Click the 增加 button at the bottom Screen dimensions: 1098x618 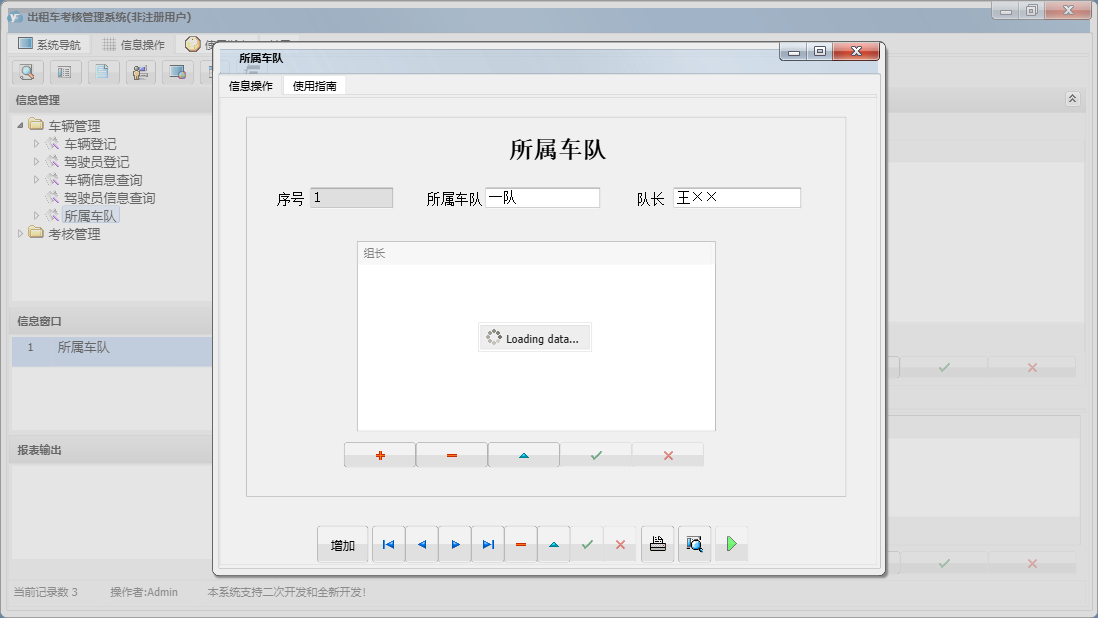342,543
